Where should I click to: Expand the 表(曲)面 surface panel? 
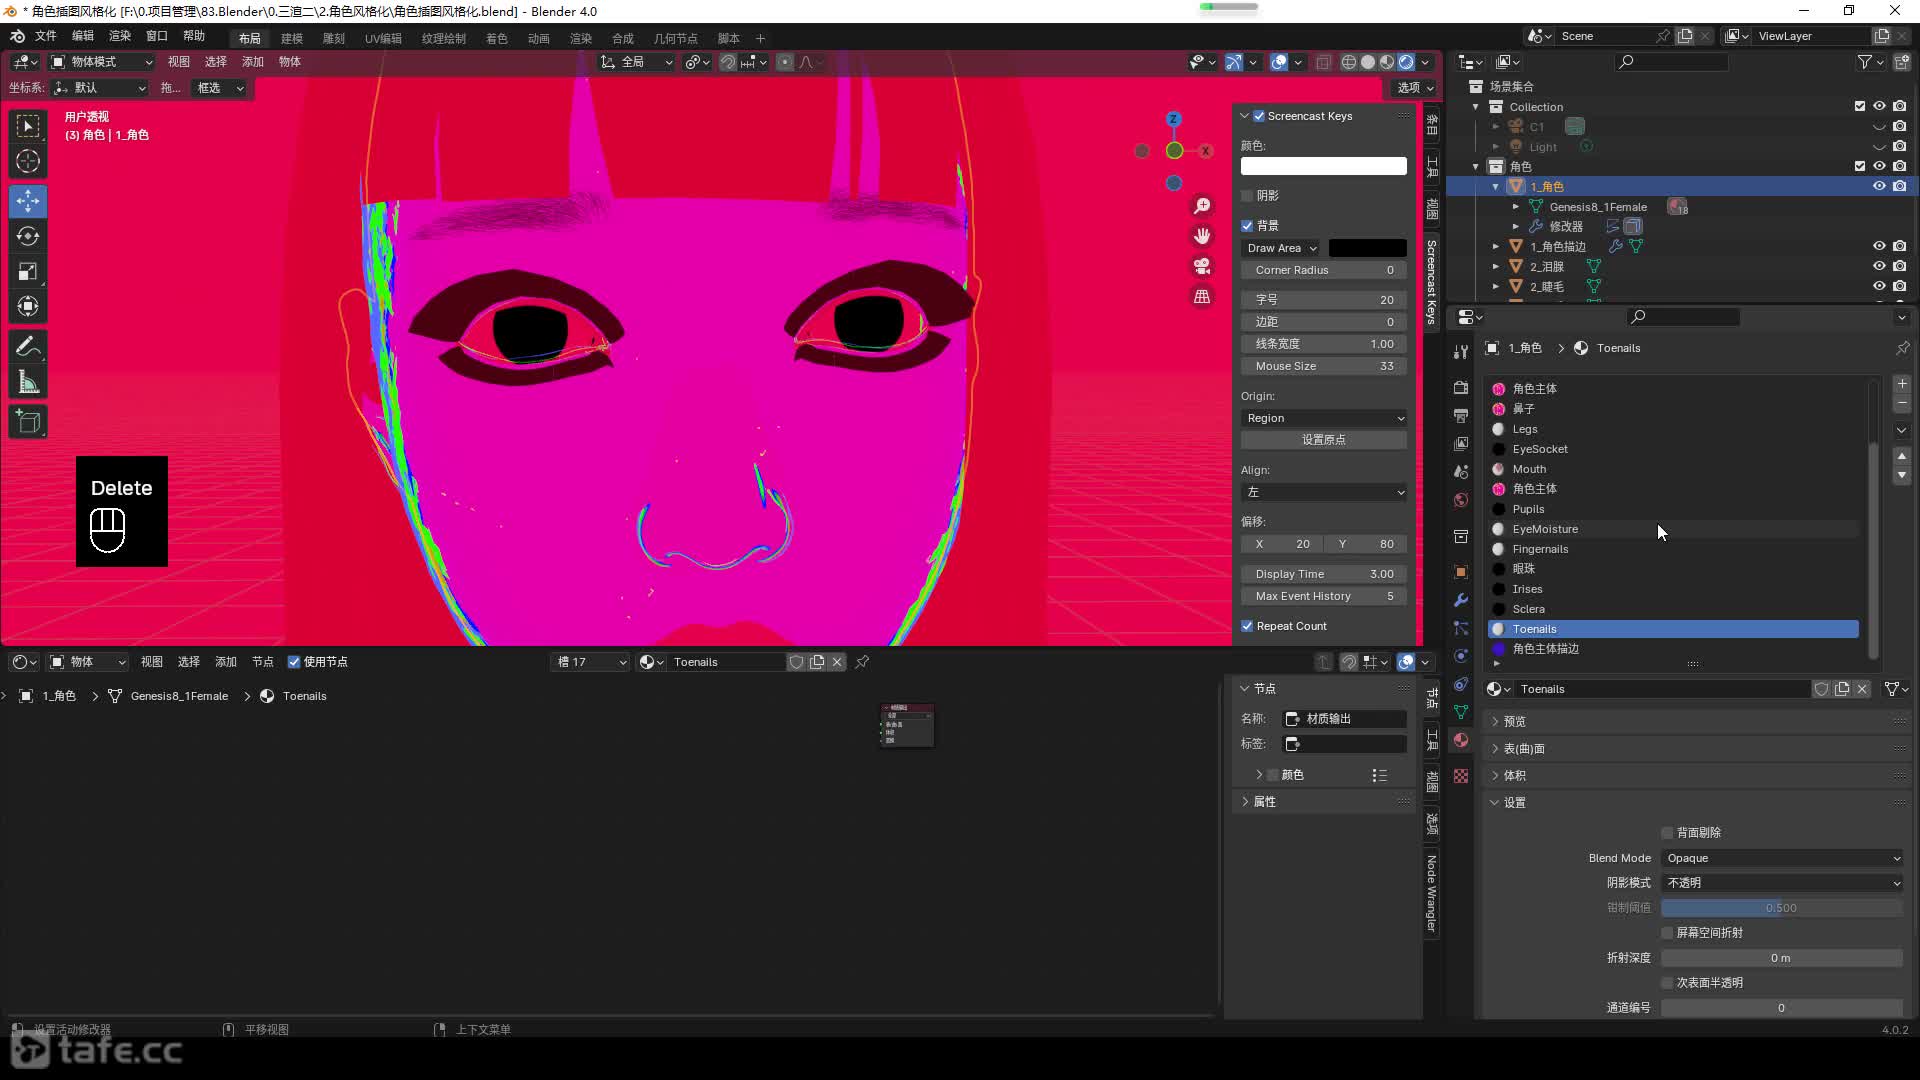(1524, 748)
